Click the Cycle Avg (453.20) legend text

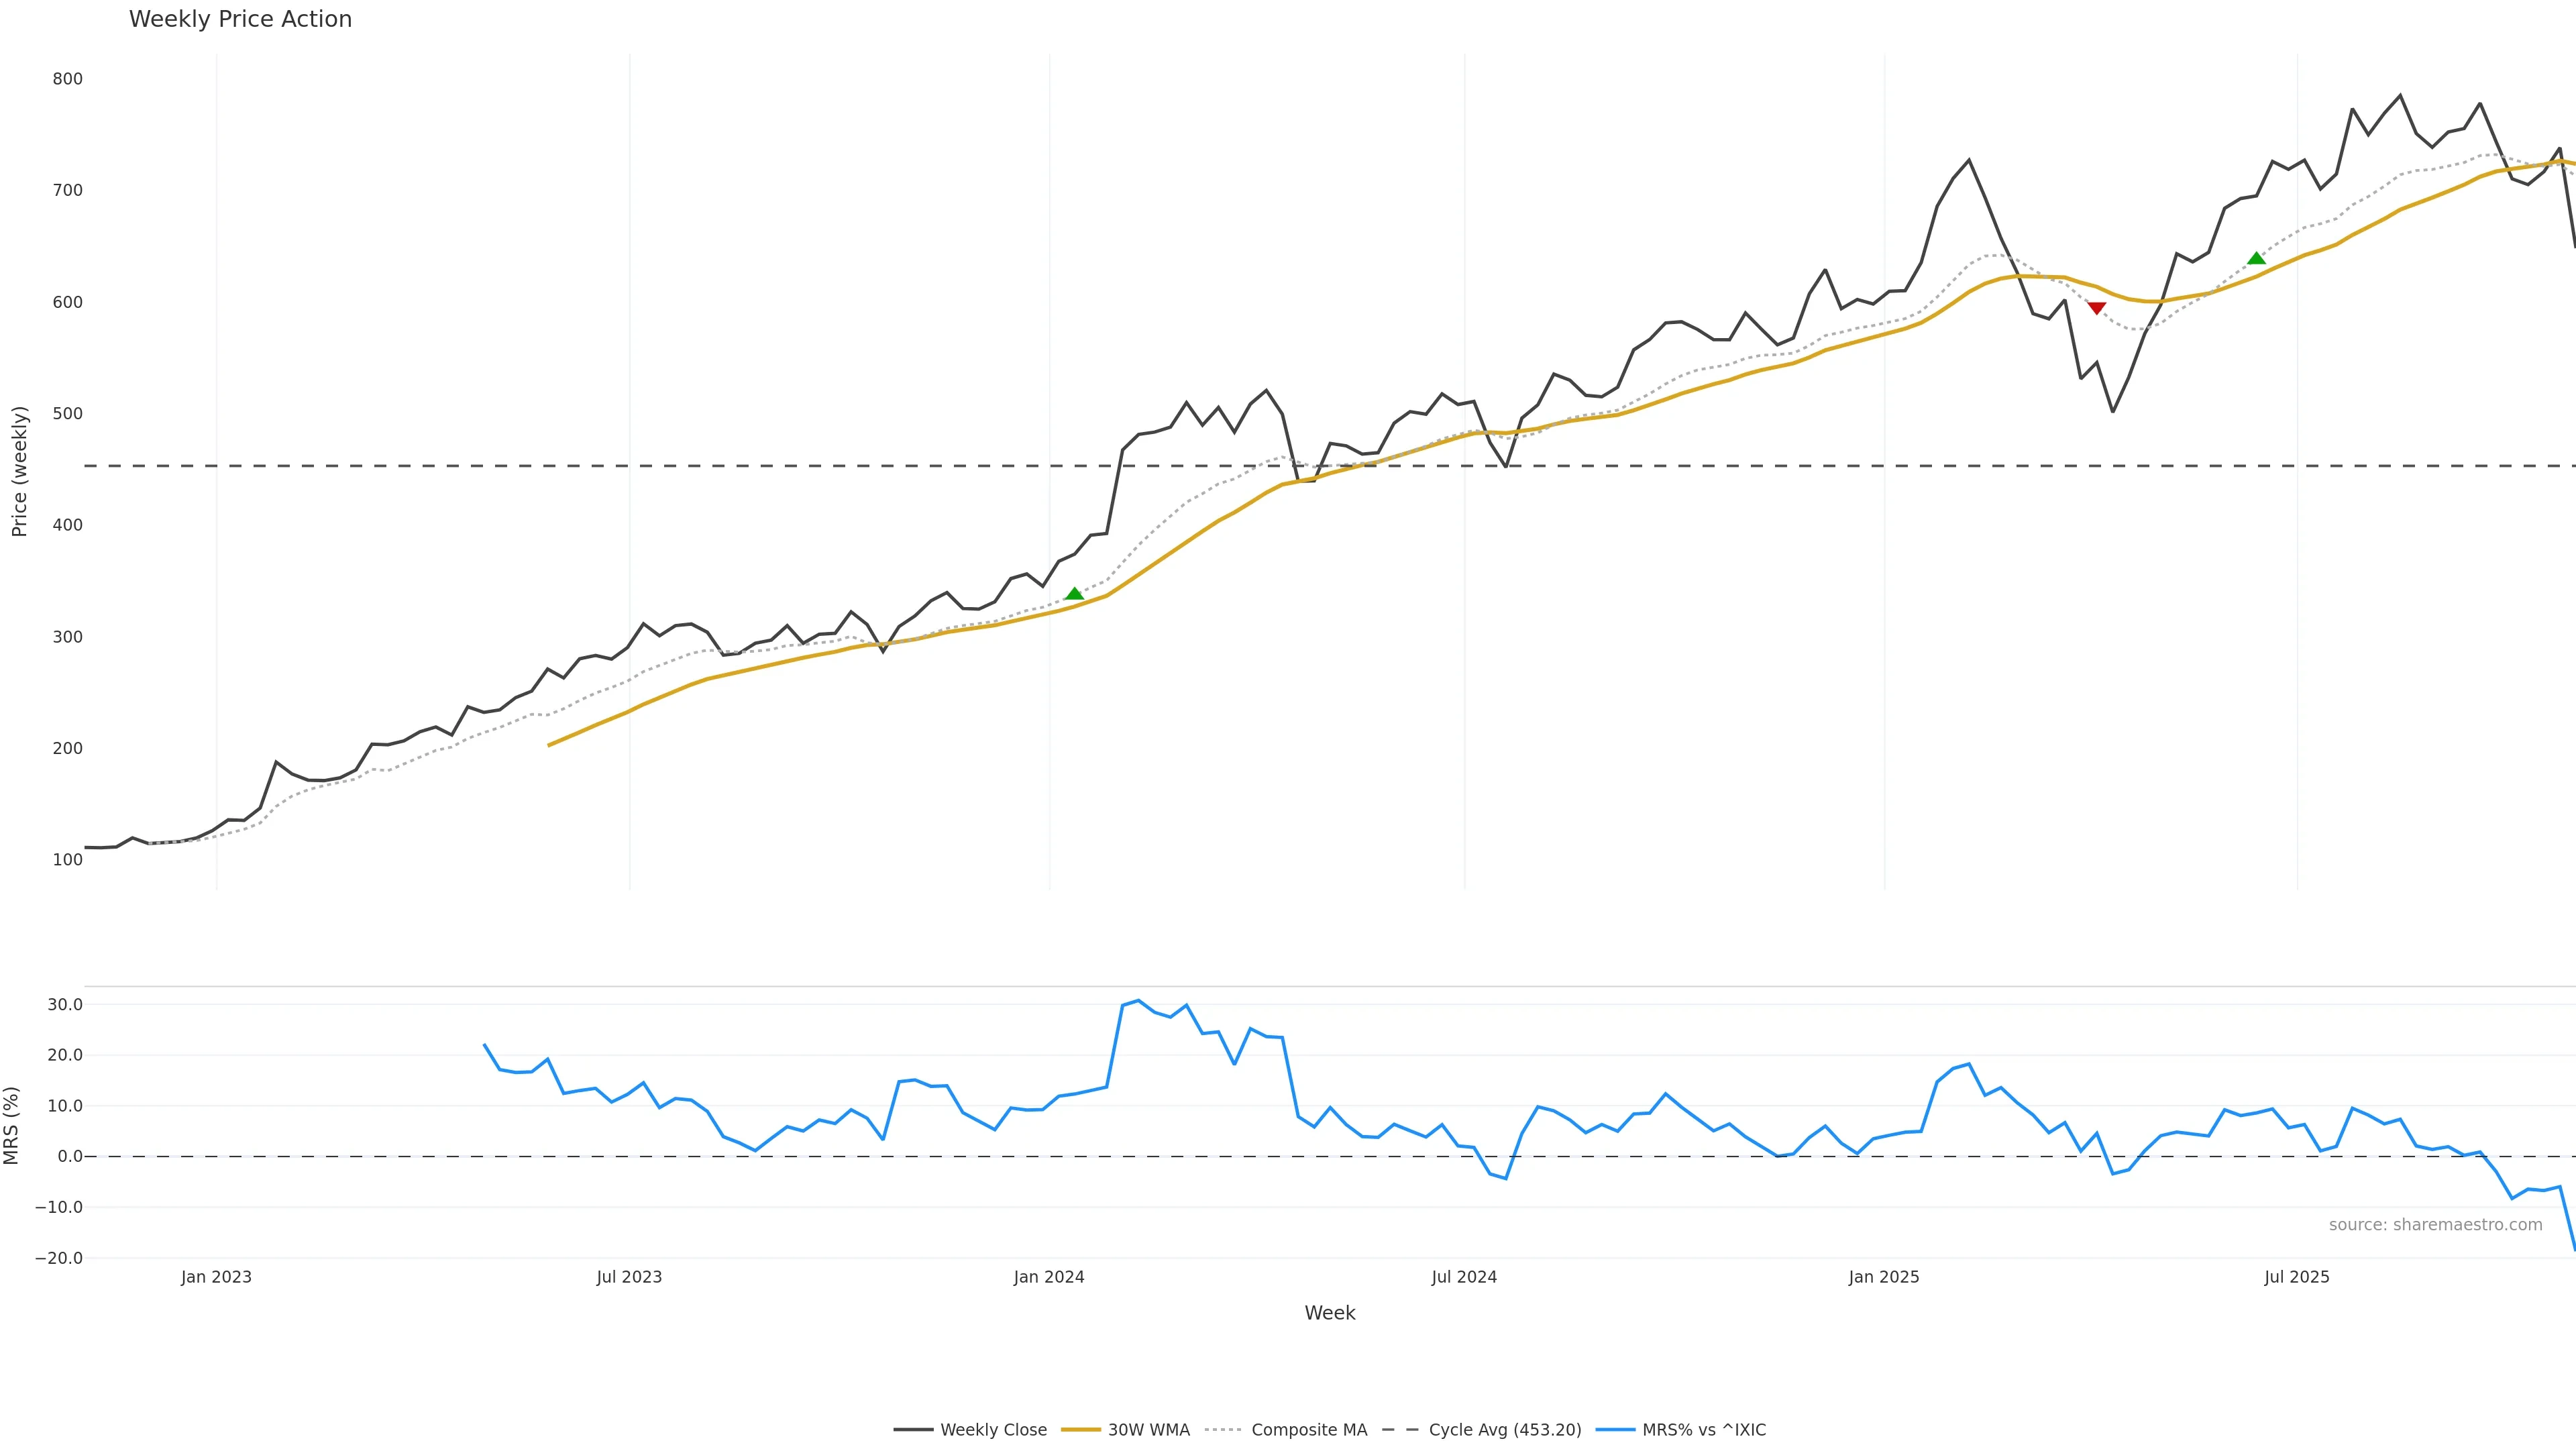pos(1504,1430)
